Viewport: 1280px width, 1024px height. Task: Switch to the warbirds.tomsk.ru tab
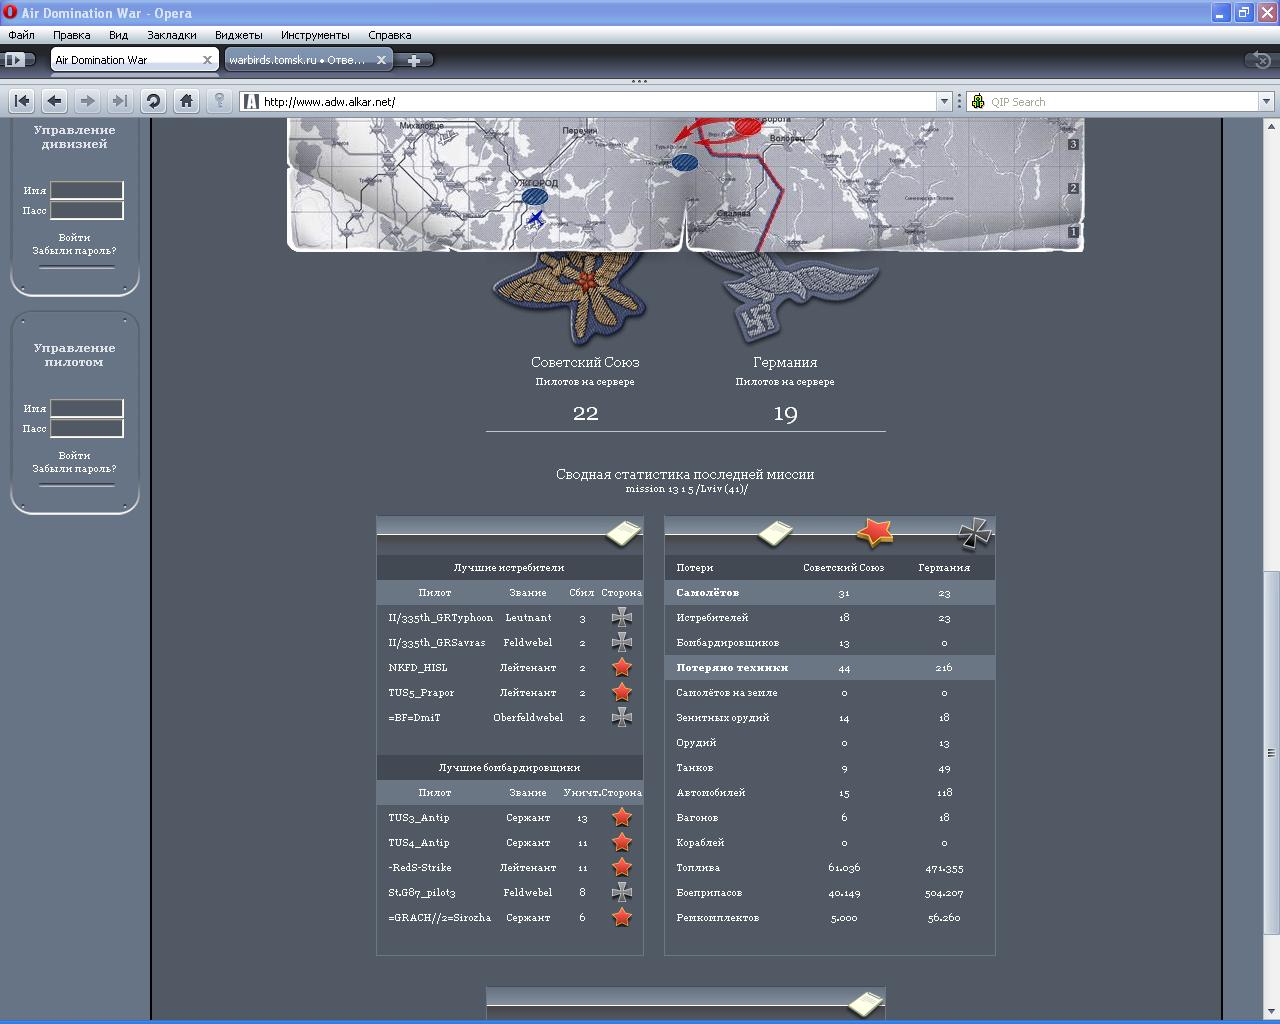click(x=297, y=60)
